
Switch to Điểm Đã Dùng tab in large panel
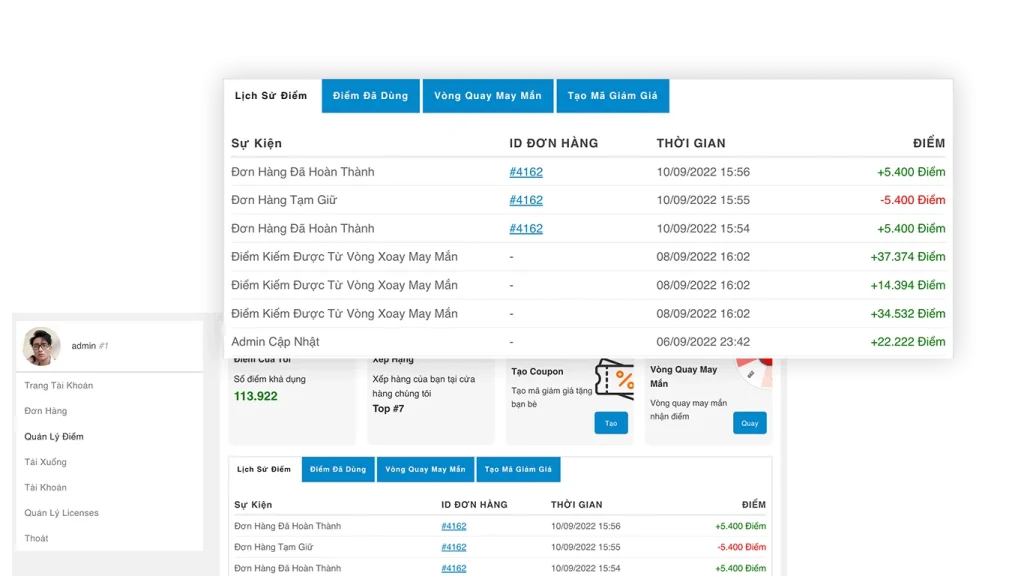(x=370, y=96)
